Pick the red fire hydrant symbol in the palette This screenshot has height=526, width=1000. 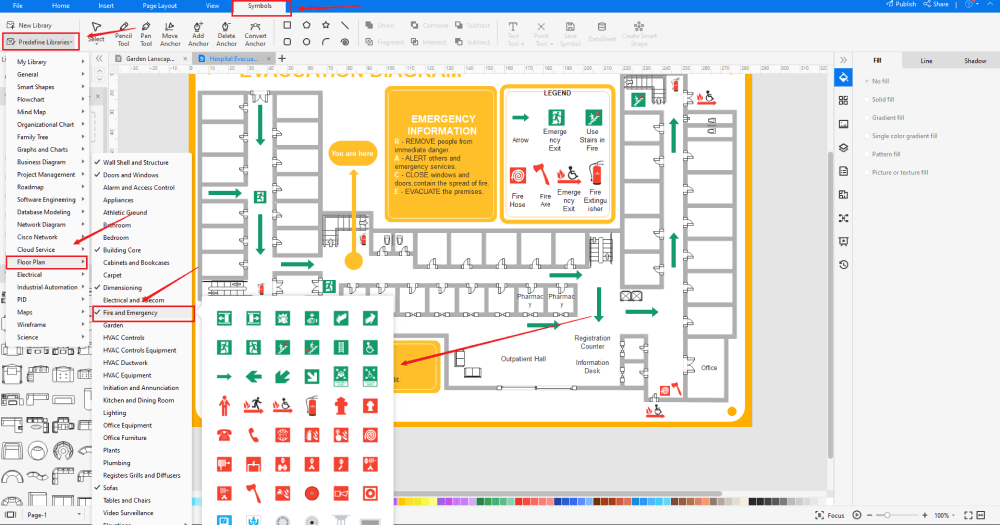(x=341, y=406)
